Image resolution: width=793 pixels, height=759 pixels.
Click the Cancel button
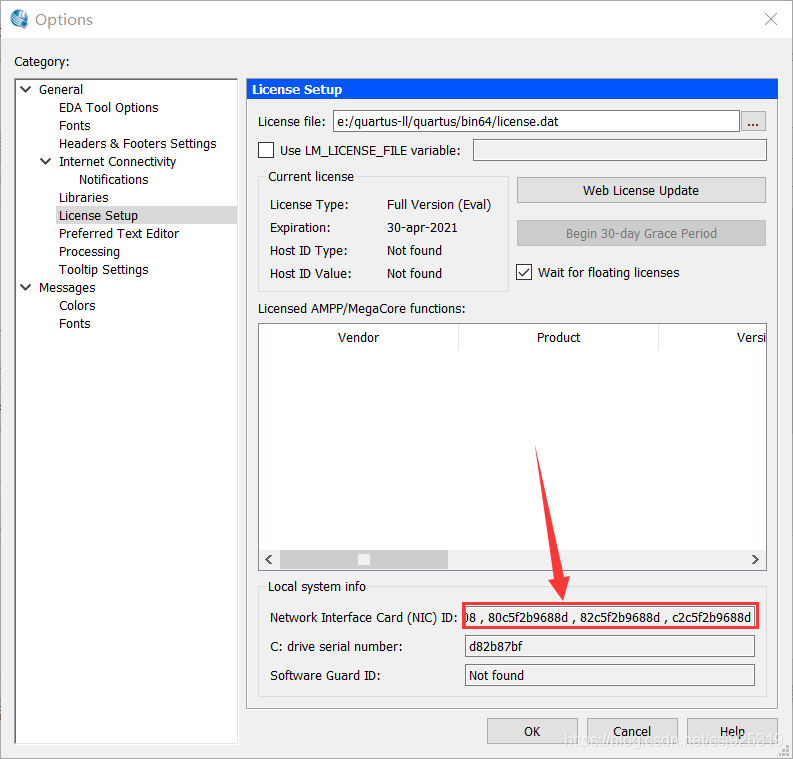(632, 731)
